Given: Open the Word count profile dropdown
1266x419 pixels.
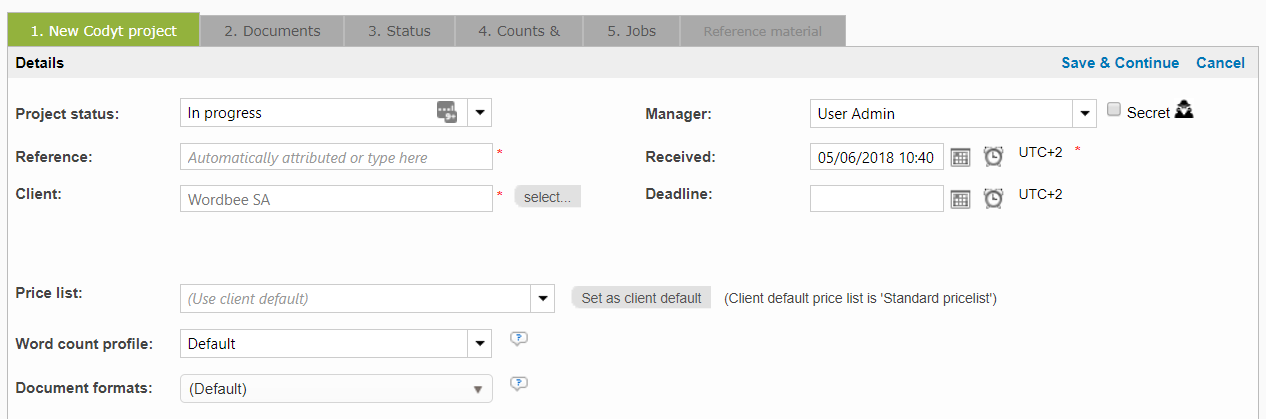Looking at the screenshot, I should tap(480, 344).
